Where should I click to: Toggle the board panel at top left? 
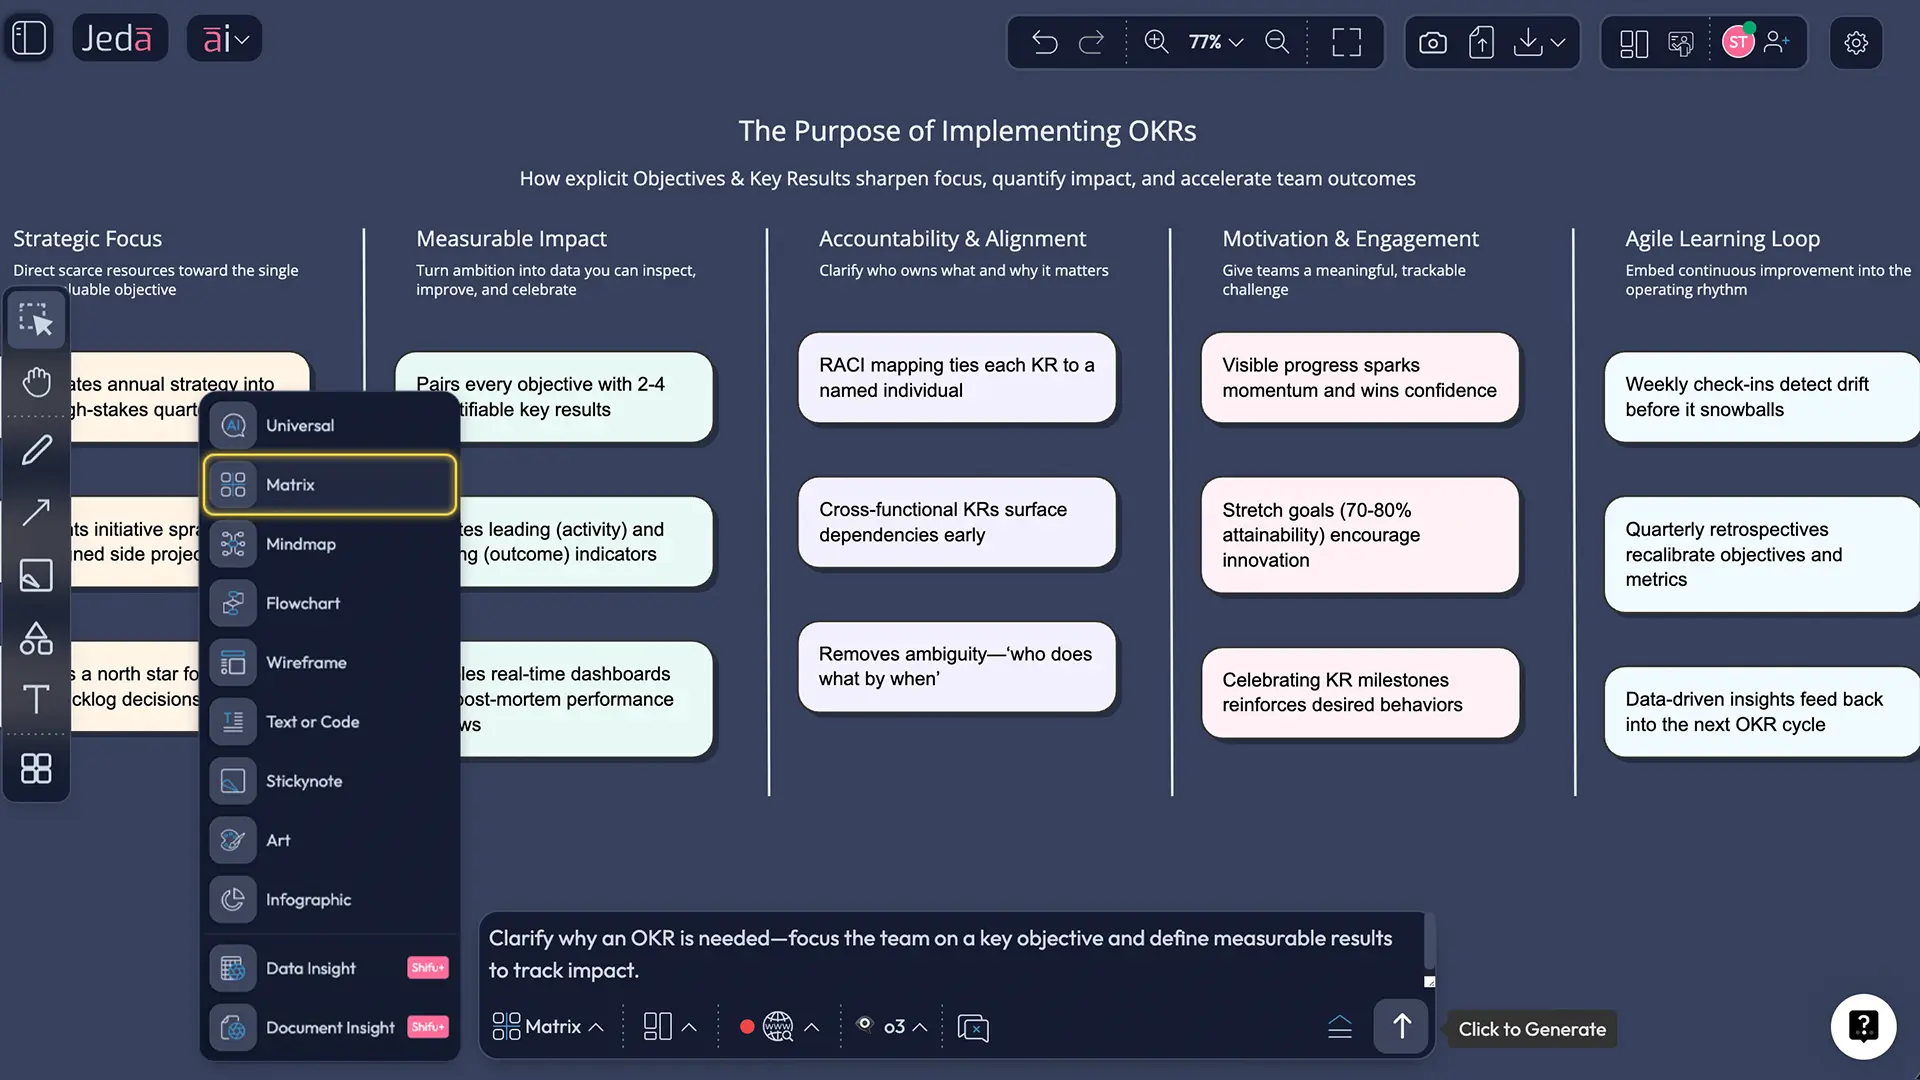click(29, 37)
